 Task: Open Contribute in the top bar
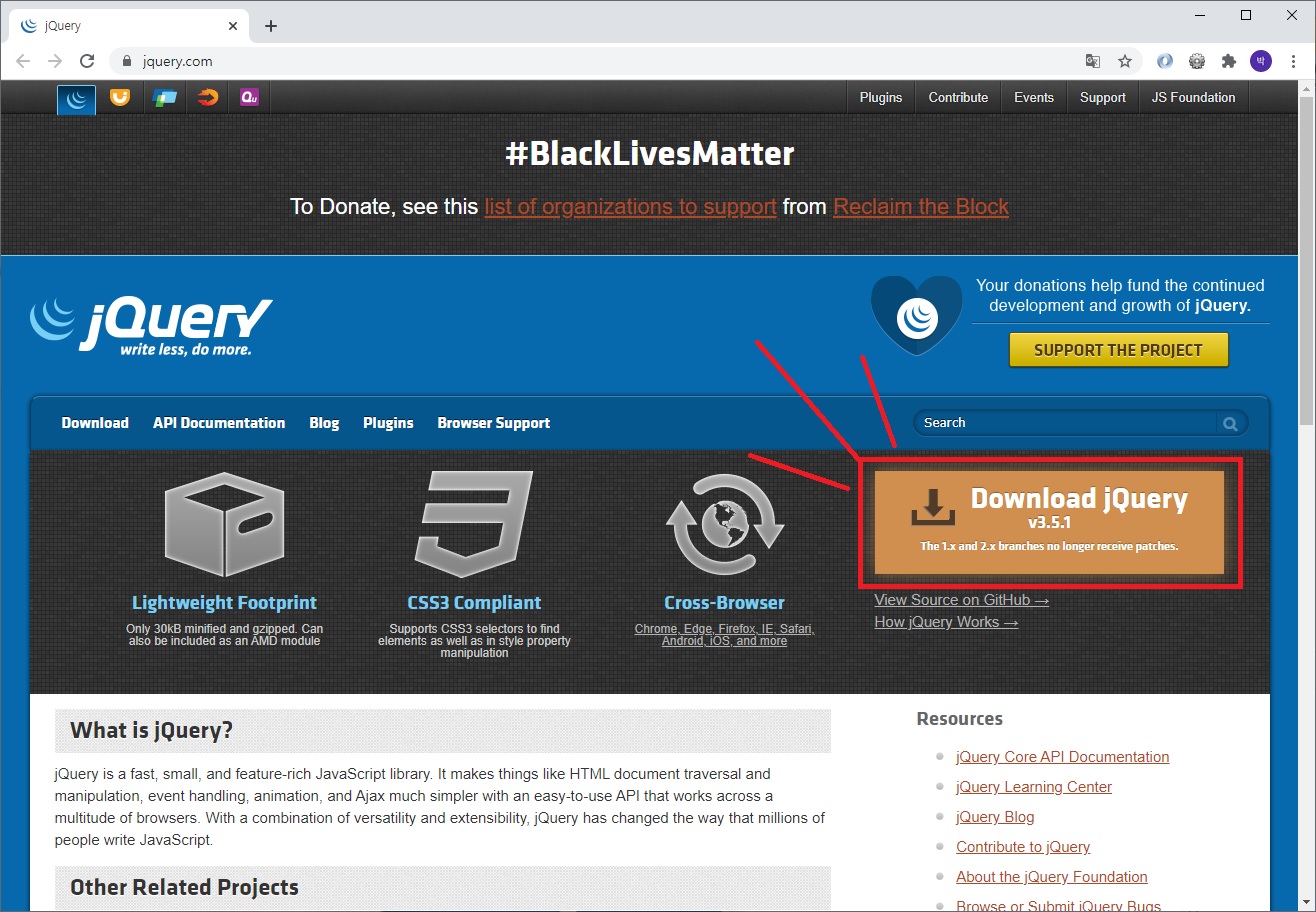(x=958, y=97)
